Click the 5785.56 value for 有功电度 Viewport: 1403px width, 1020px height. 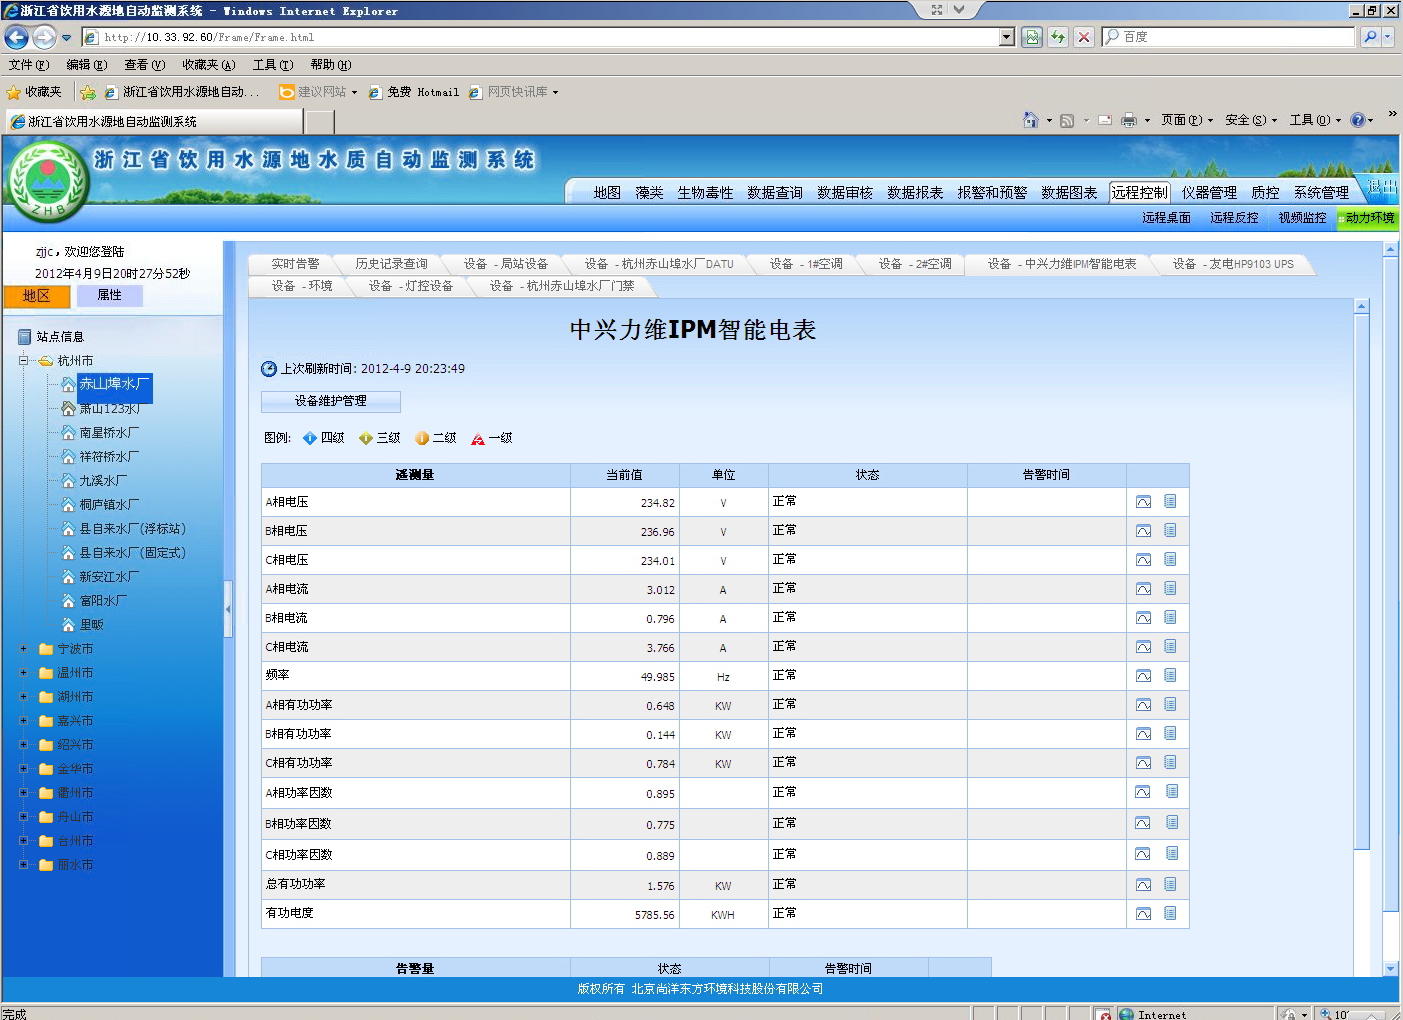tap(654, 915)
